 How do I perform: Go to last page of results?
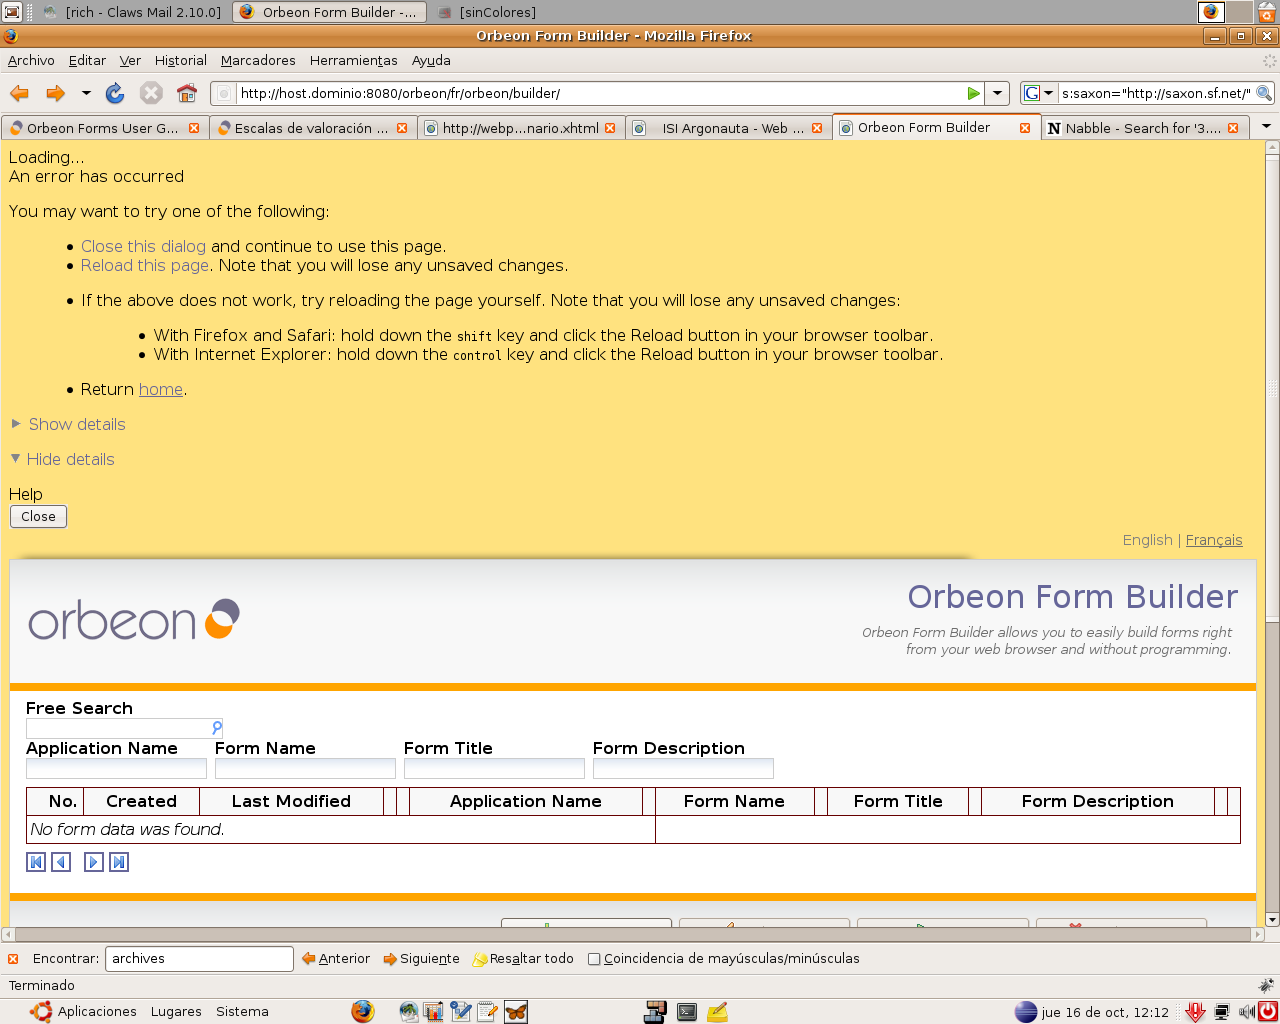(119, 862)
